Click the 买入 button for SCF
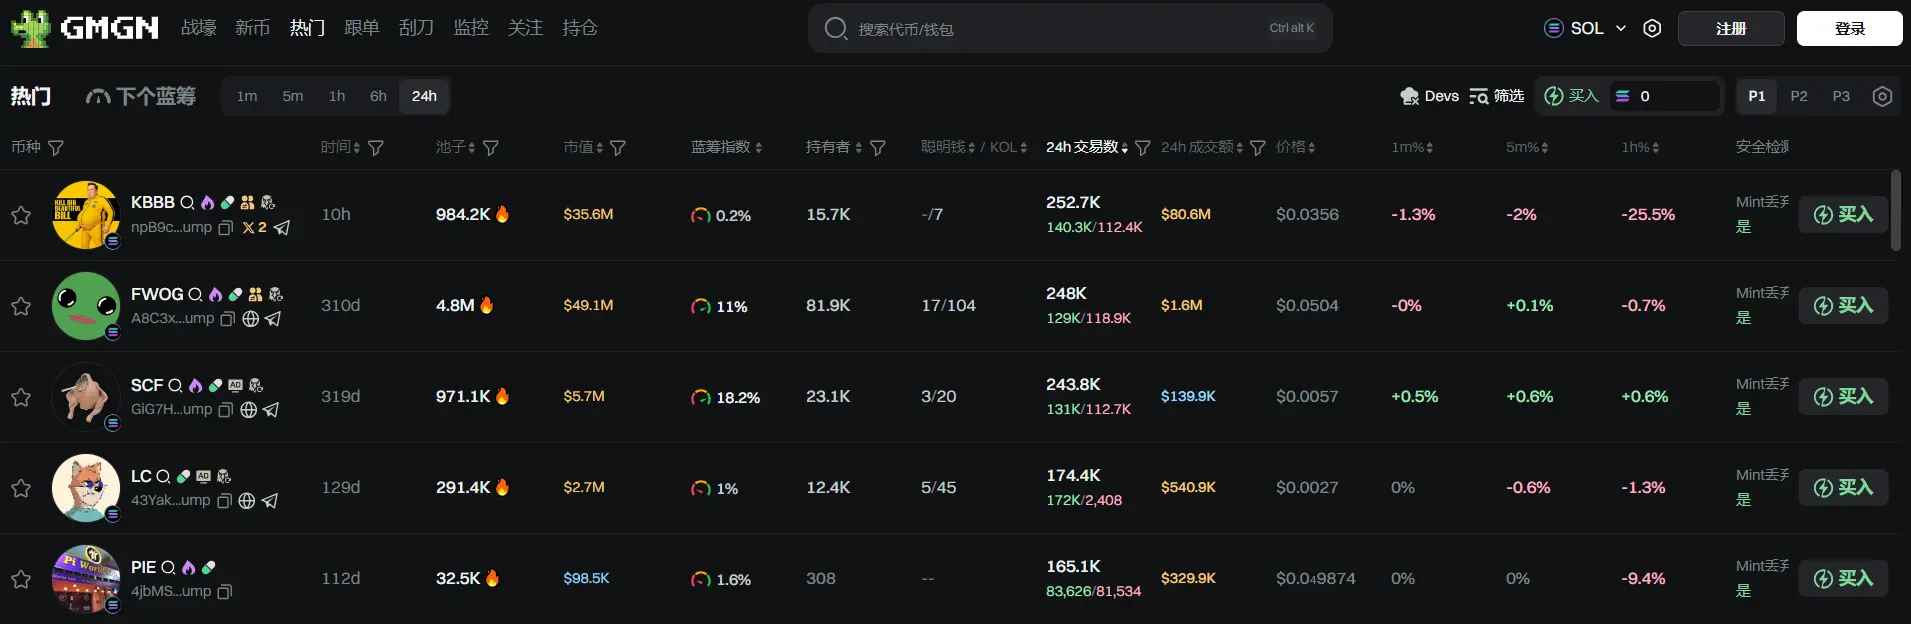The height and width of the screenshot is (624, 1911). (1843, 397)
